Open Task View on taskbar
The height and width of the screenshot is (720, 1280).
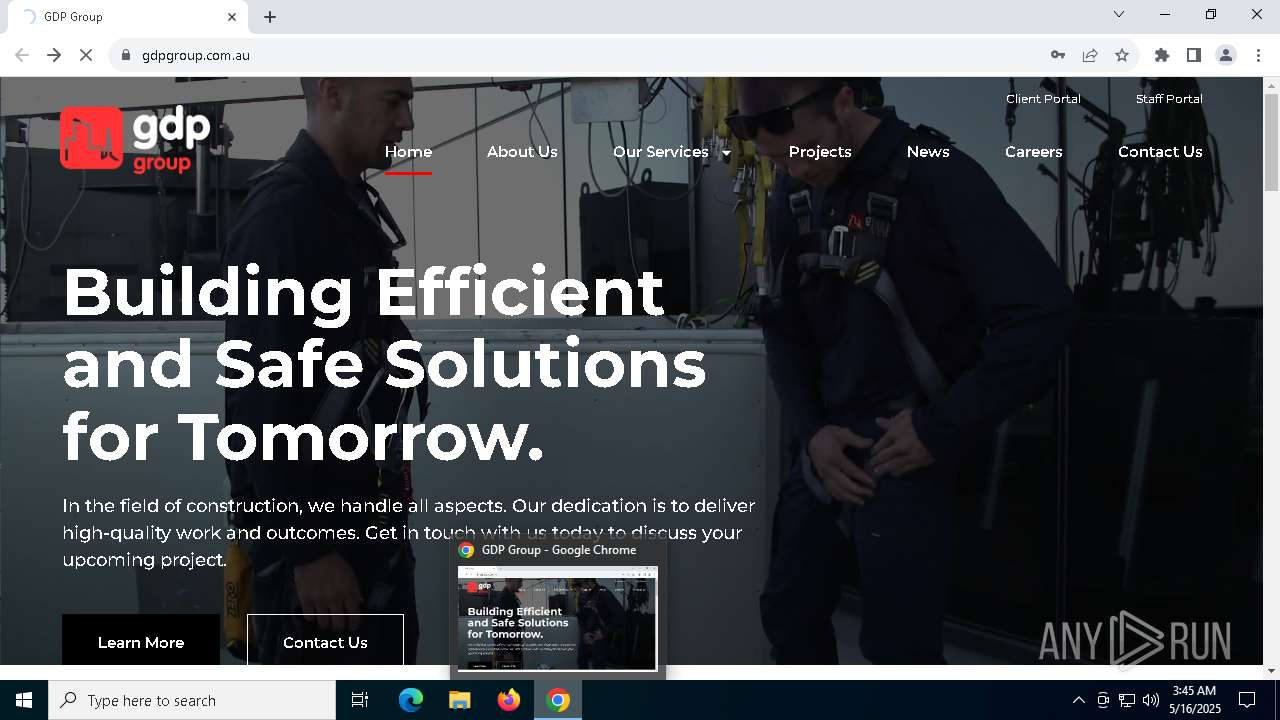[x=360, y=700]
